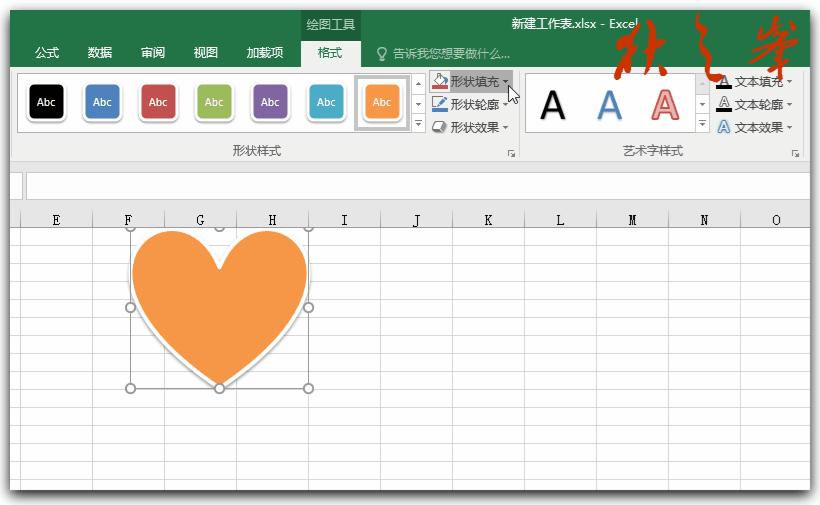Click the 告诉我您想要做什么 search box

point(451,53)
